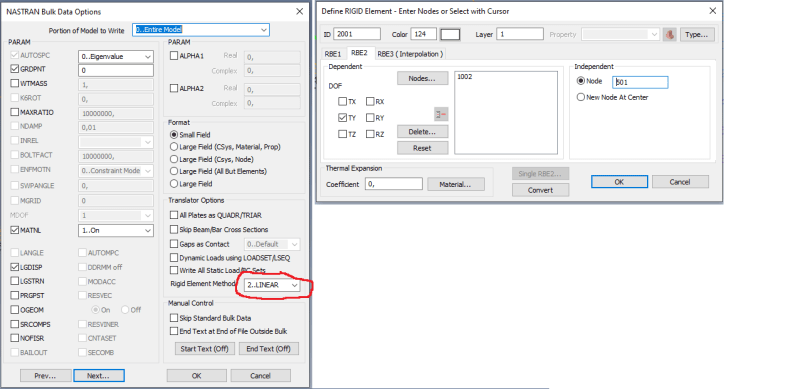Check the PRGPST option
The height and width of the screenshot is (389, 800).
(14, 295)
